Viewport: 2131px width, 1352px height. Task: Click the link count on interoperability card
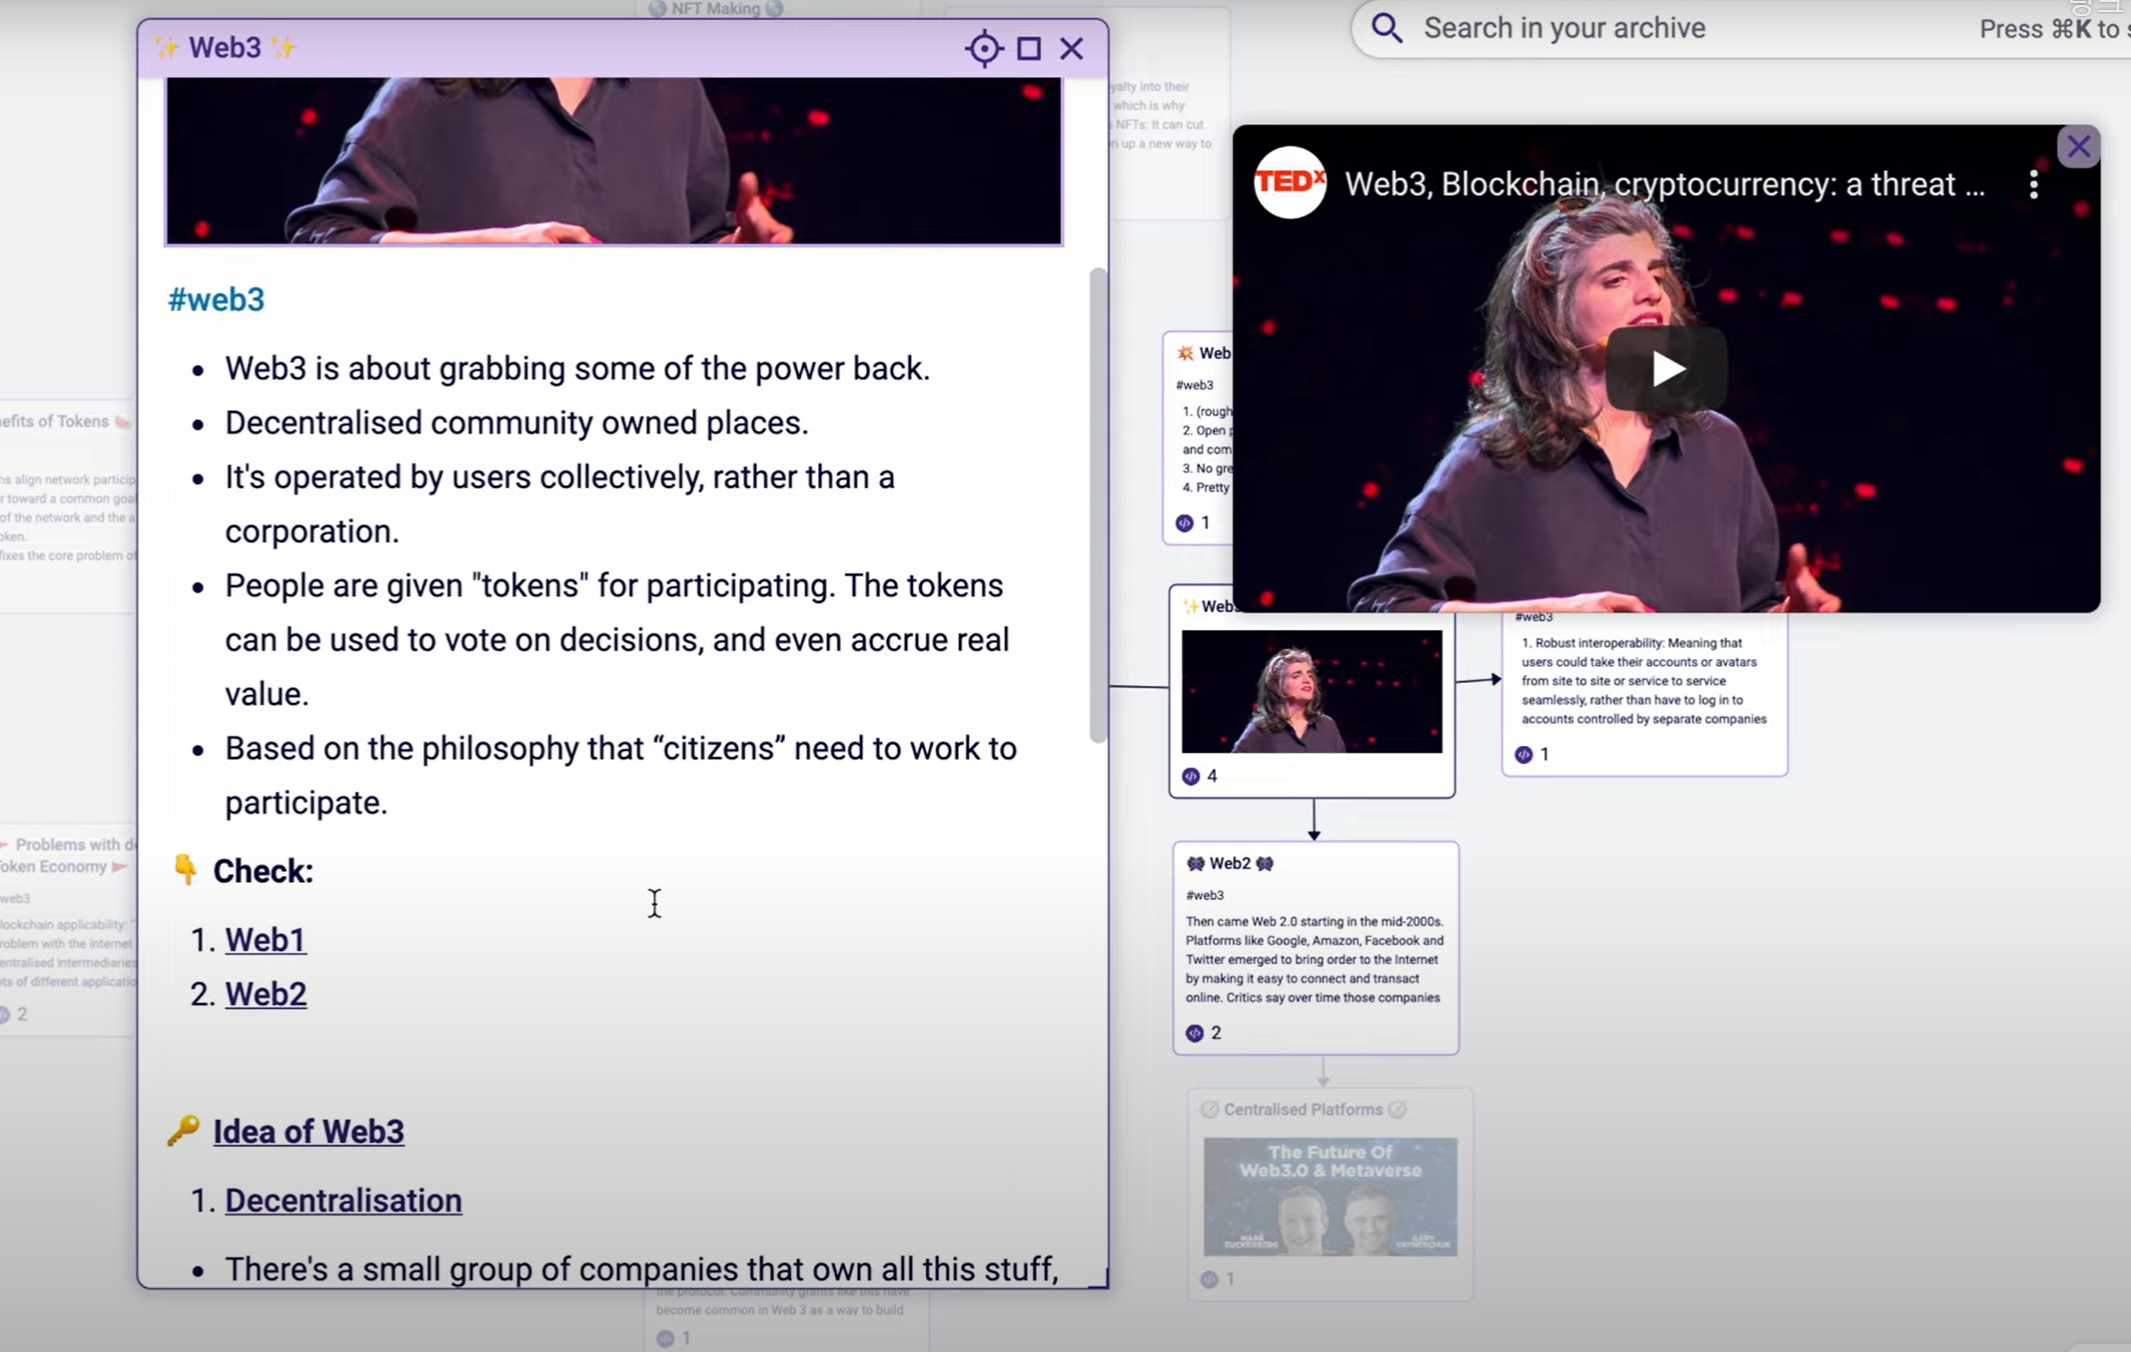(x=1531, y=754)
